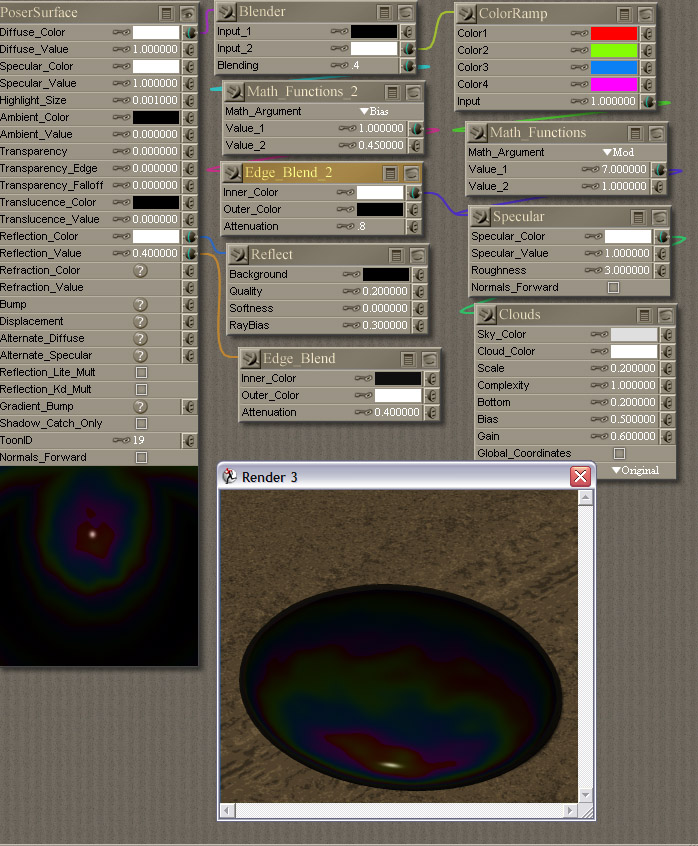Click the Reflection_Value number field
698x846 pixels.
(x=155, y=253)
